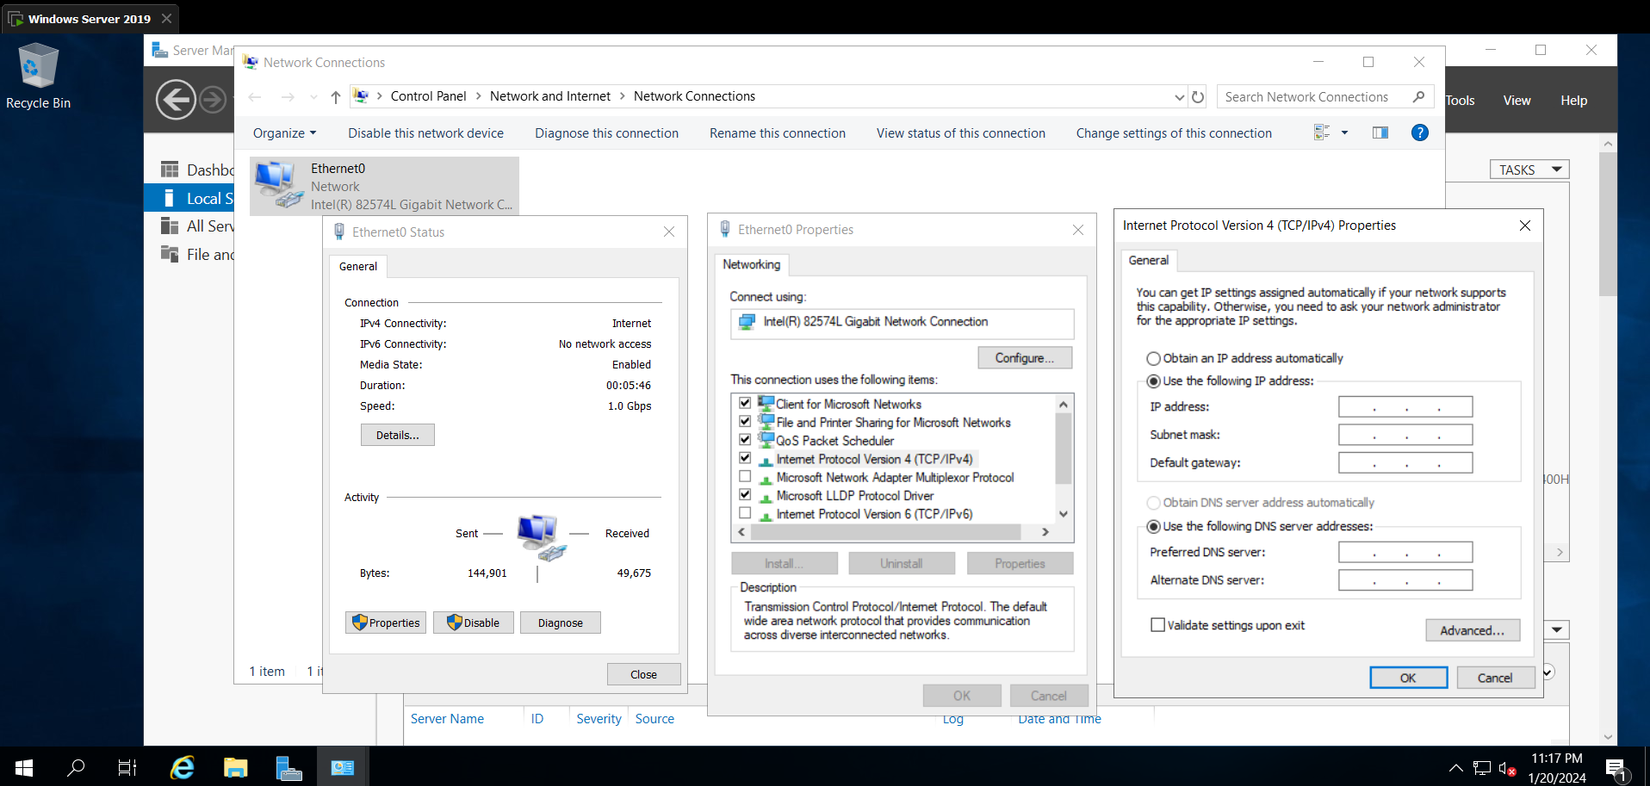Close the IPv4 Properties dialog
Screen dimensions: 1650x786
(1525, 226)
